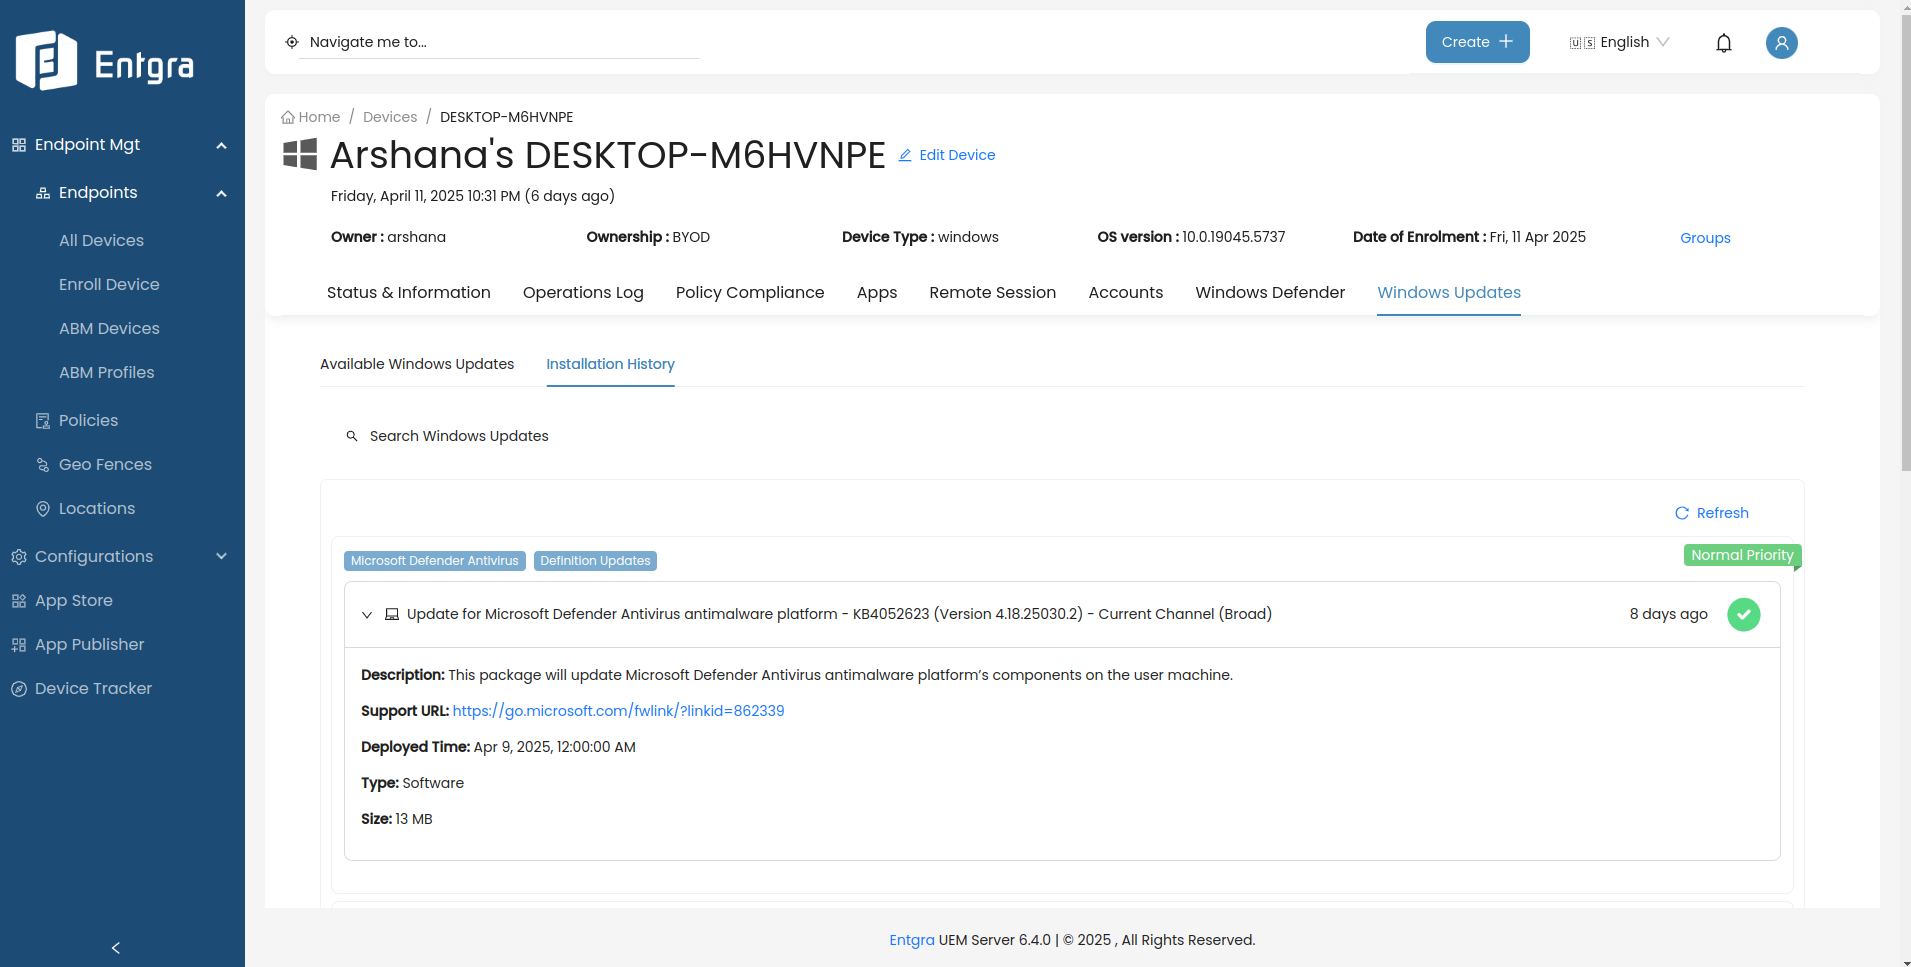Collapse the KB4052623 update details
1911x967 pixels.
point(367,615)
